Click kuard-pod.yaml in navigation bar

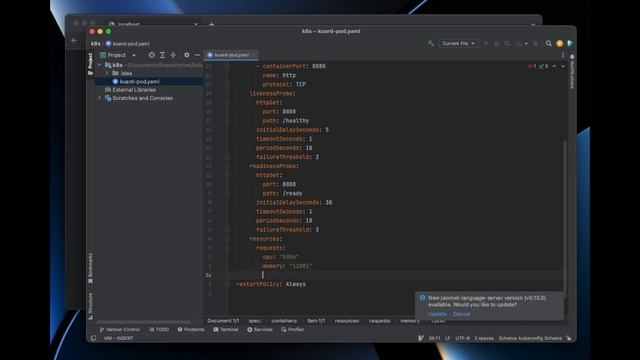(x=128, y=44)
